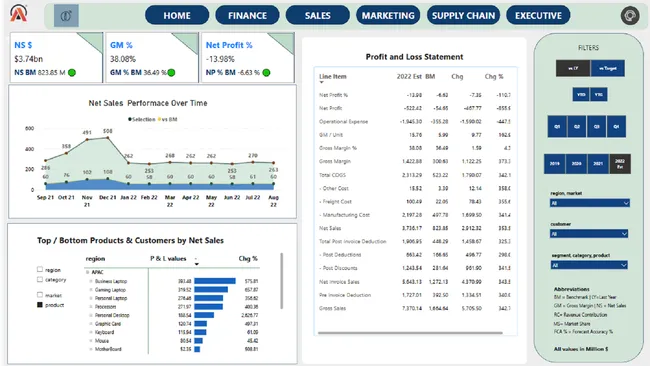Click the Motherboard product row

pyautogui.click(x=173, y=349)
